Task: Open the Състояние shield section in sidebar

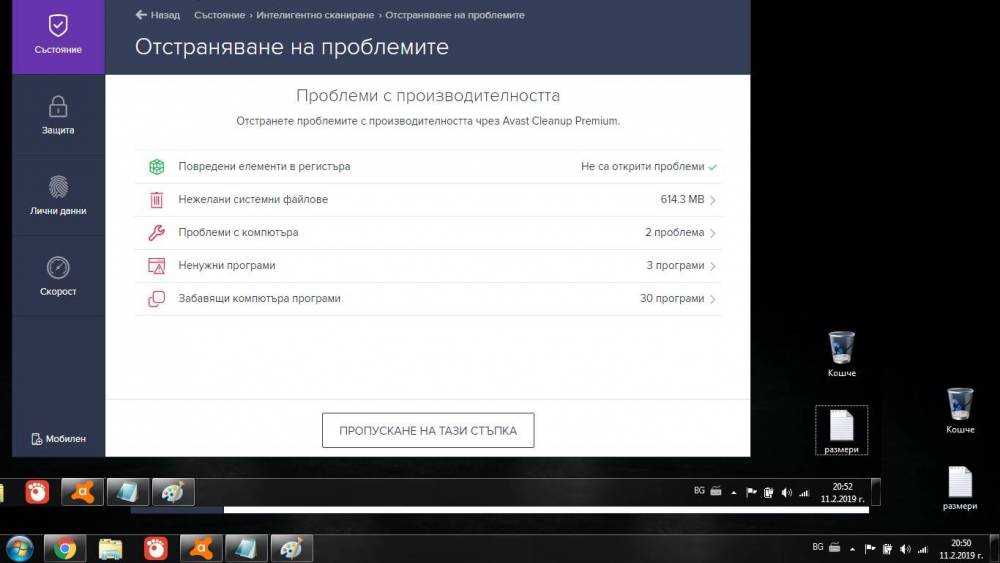Action: [x=58, y=36]
